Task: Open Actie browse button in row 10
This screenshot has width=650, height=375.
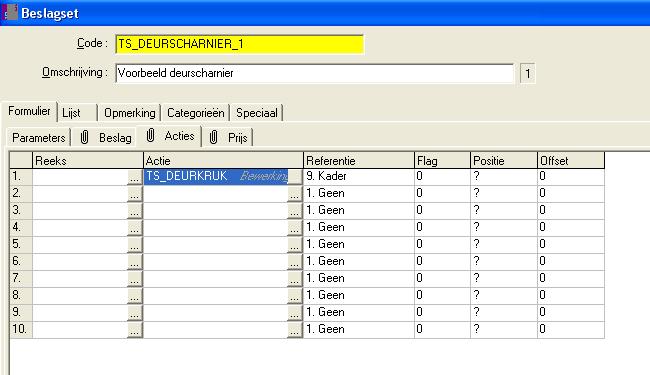Action: (295, 330)
